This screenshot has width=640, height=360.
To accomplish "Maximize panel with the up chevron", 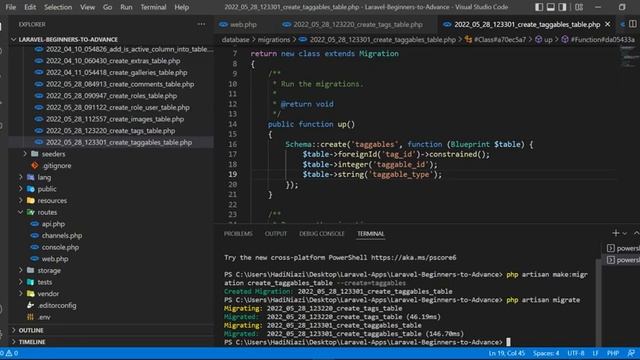I will [x=636, y=233].
